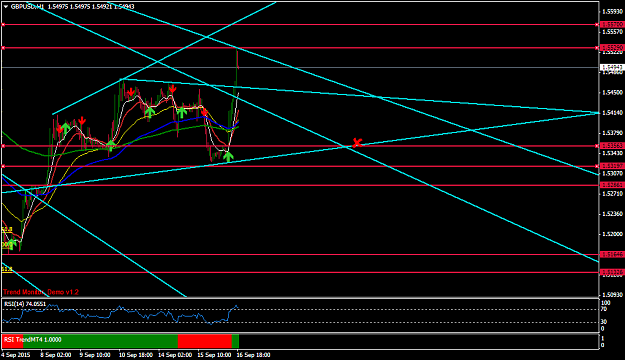
Task: Click the 14 Sep 02:00 time label
Action: 175,355
